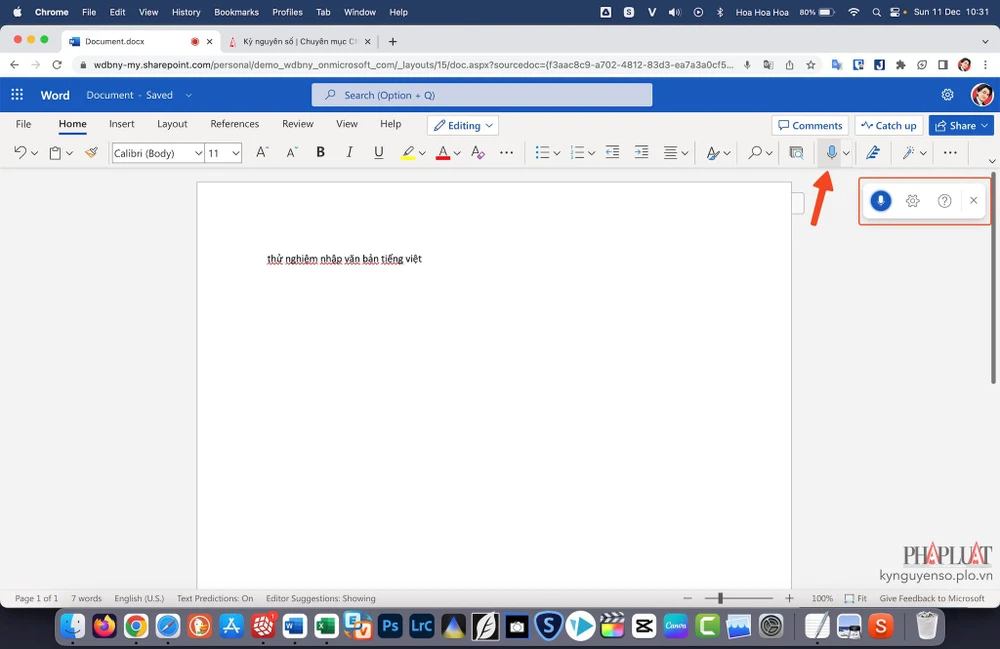Toggle Bold formatting
This screenshot has height=649, width=1000.
coord(321,153)
